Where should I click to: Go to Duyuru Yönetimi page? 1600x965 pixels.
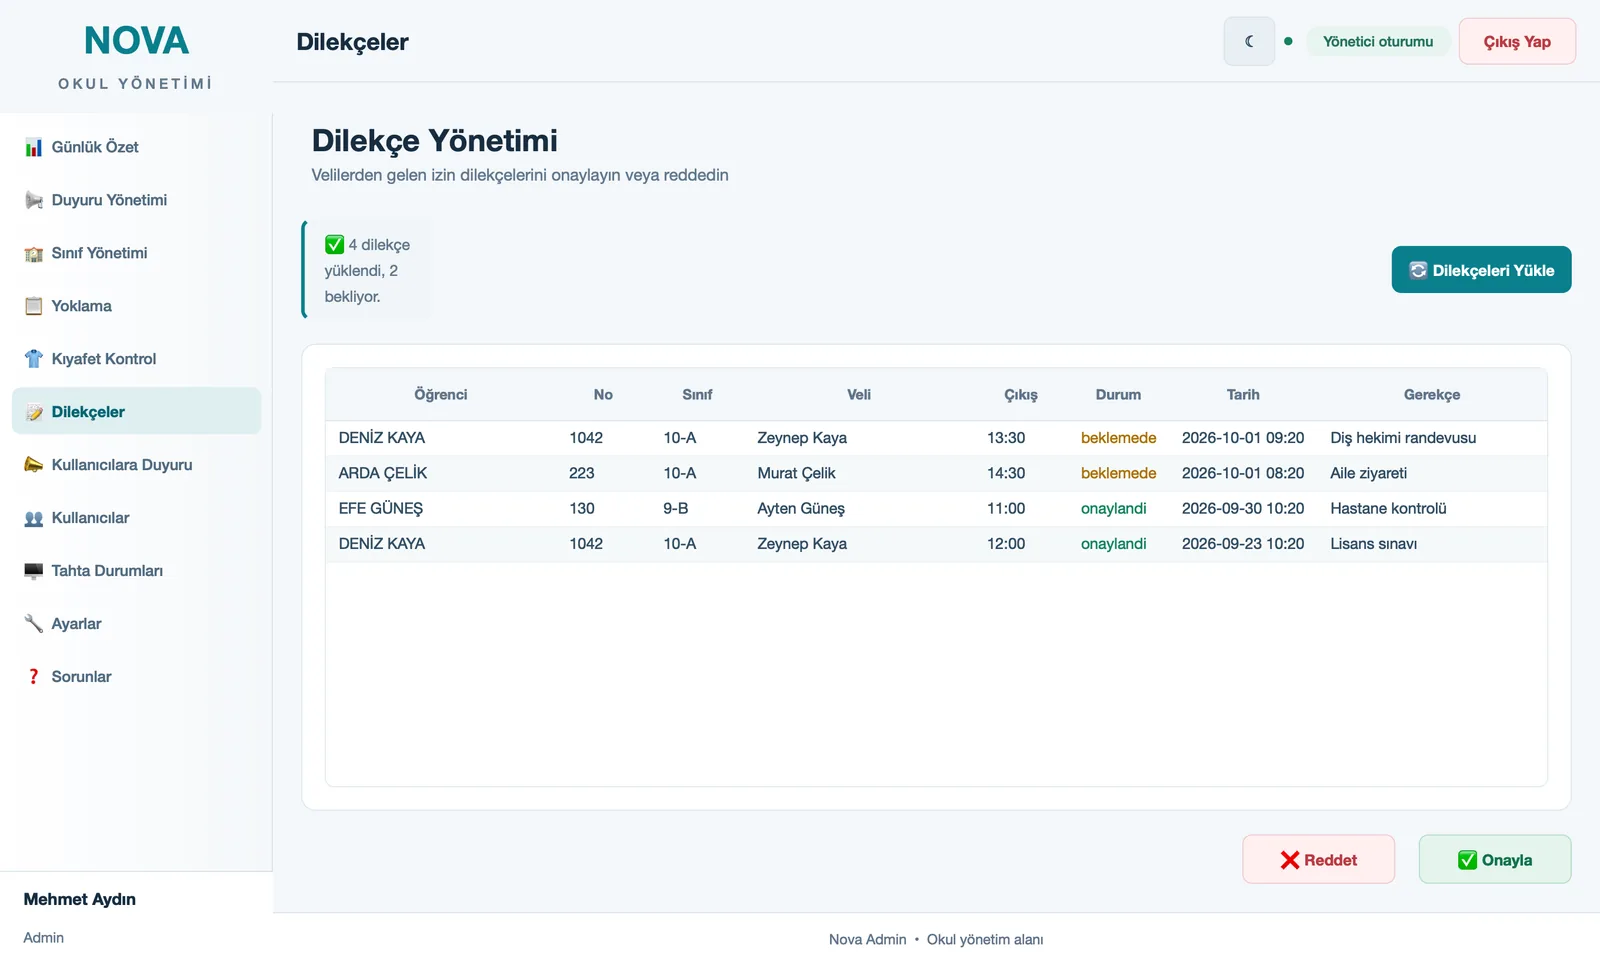(x=136, y=200)
